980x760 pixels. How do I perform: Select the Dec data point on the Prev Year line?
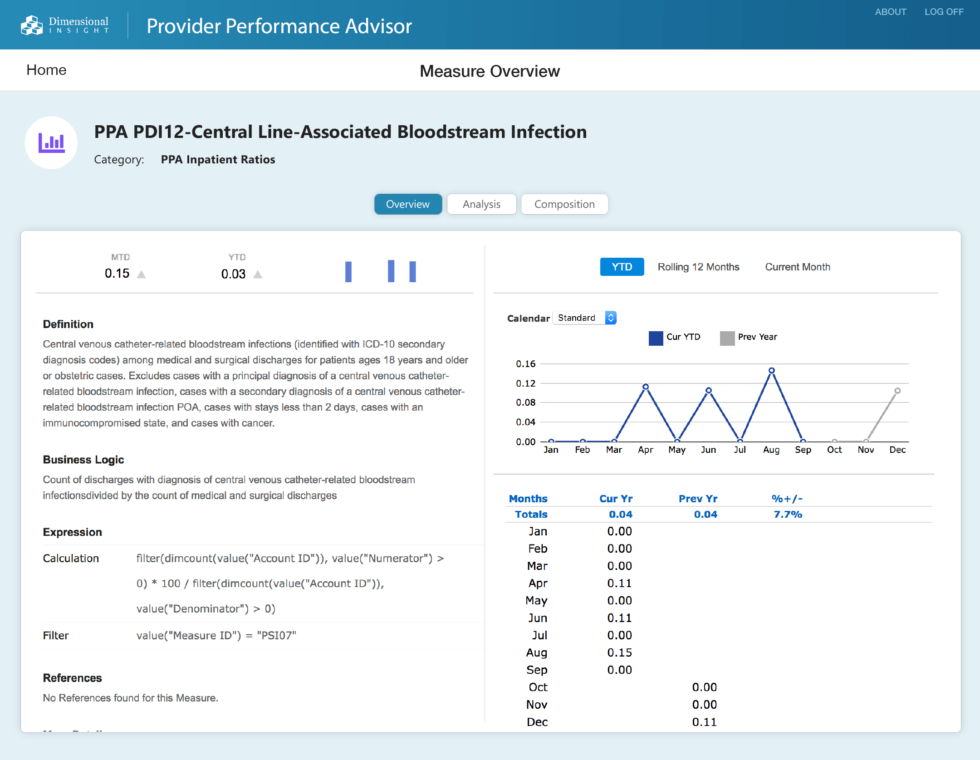click(897, 390)
